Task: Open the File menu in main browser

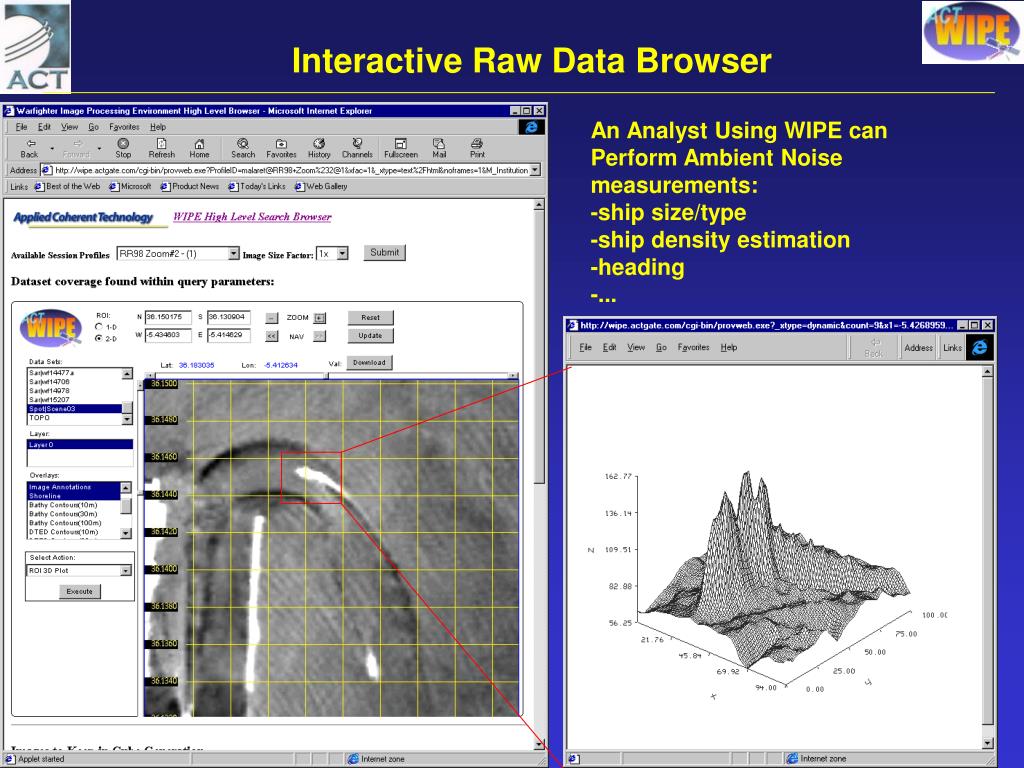Action: pos(22,127)
